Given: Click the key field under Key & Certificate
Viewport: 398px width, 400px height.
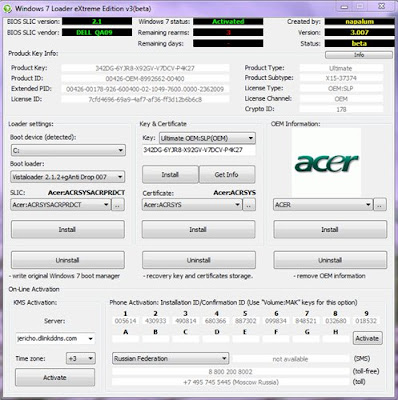Looking at the screenshot, I should 199,150.
